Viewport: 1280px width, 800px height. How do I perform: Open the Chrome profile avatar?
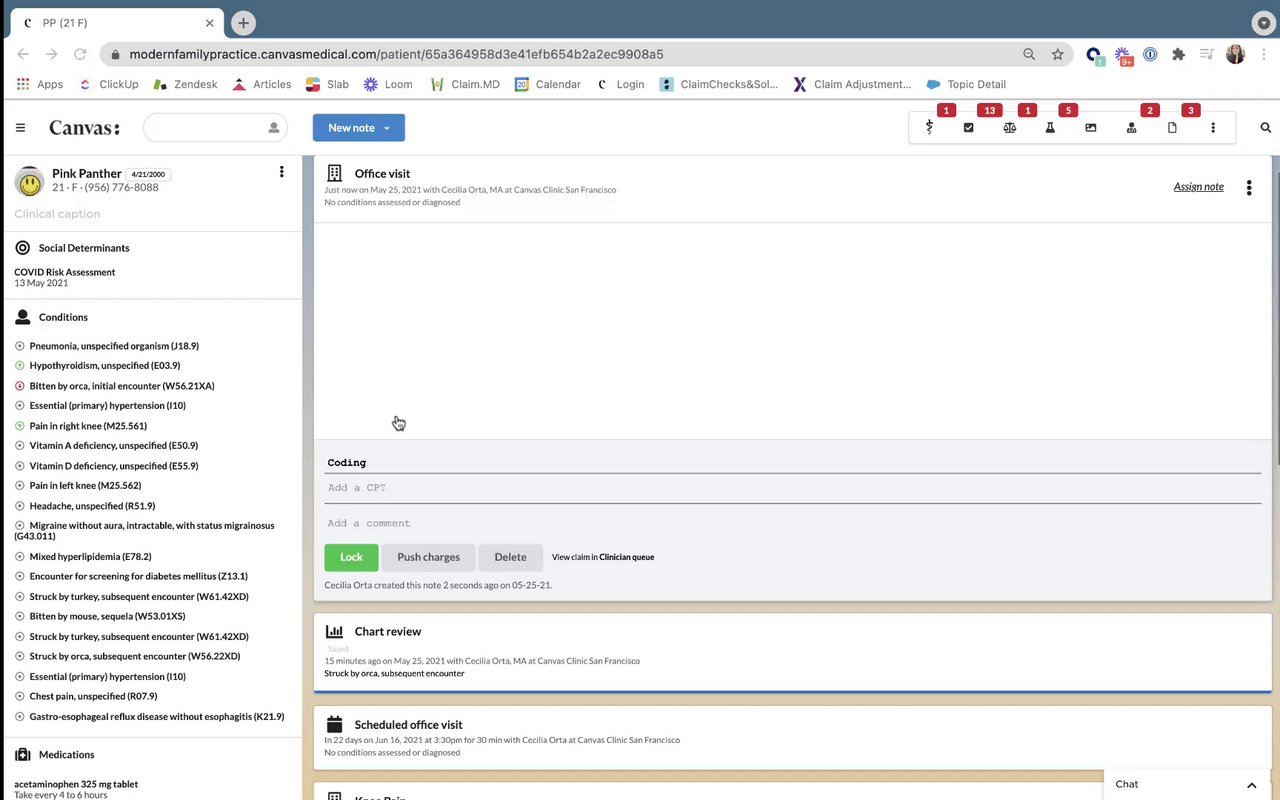click(1235, 54)
